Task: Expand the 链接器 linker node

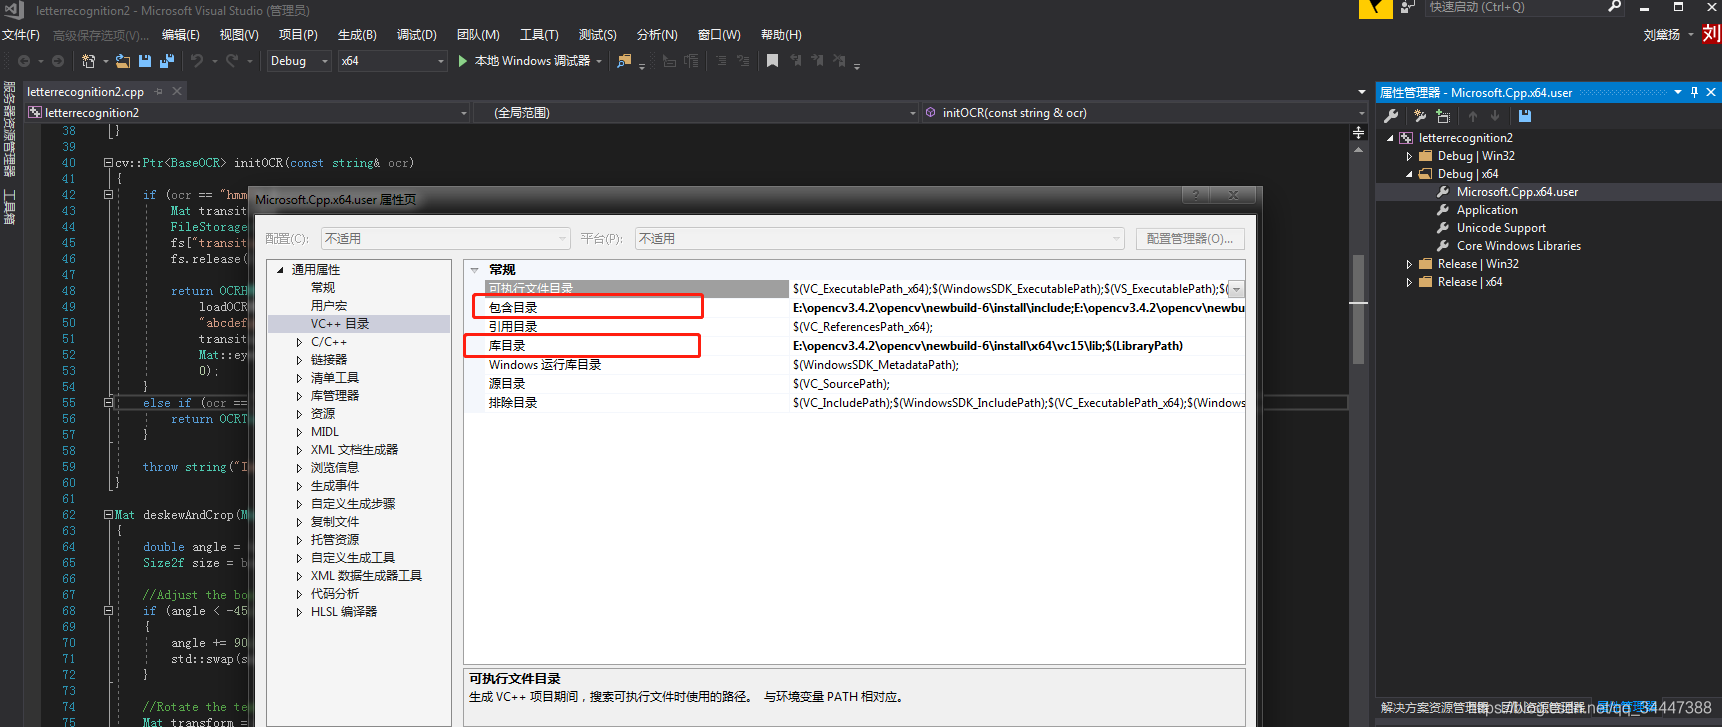Action: pyautogui.click(x=299, y=360)
